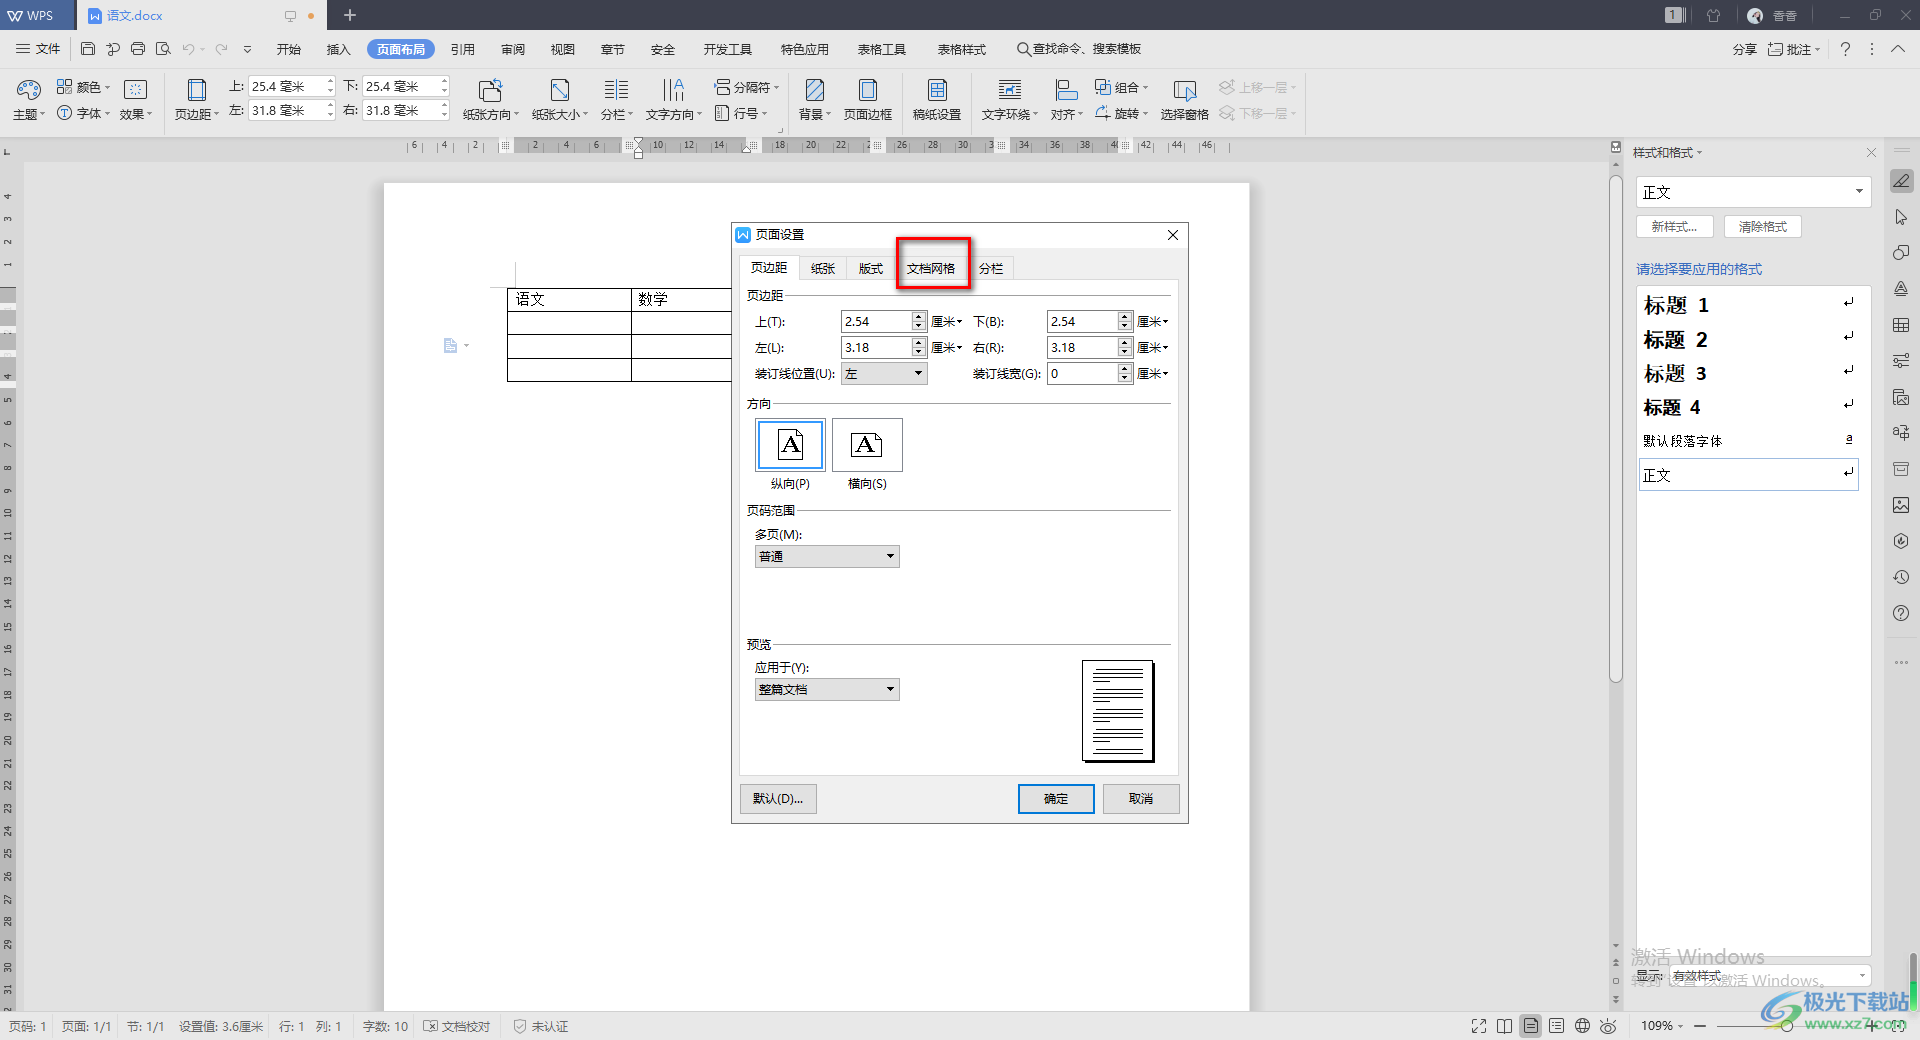This screenshot has height=1040, width=1920.
Task: Click the 默认(D)... button
Action: point(778,799)
